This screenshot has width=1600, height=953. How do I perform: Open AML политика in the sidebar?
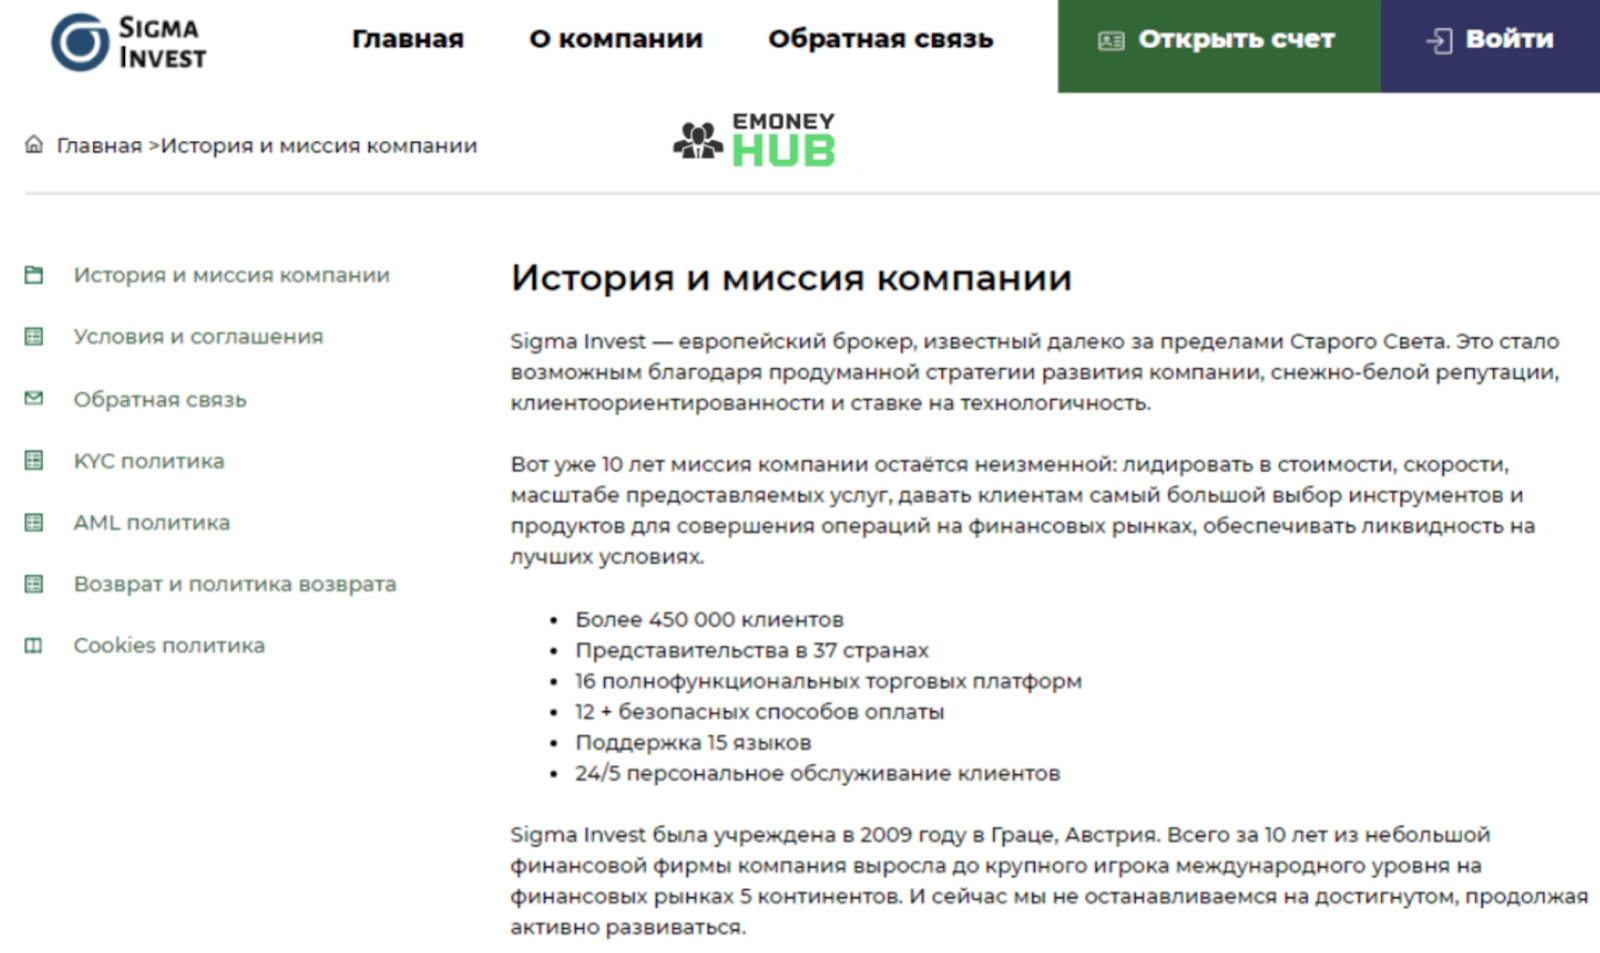click(x=152, y=522)
